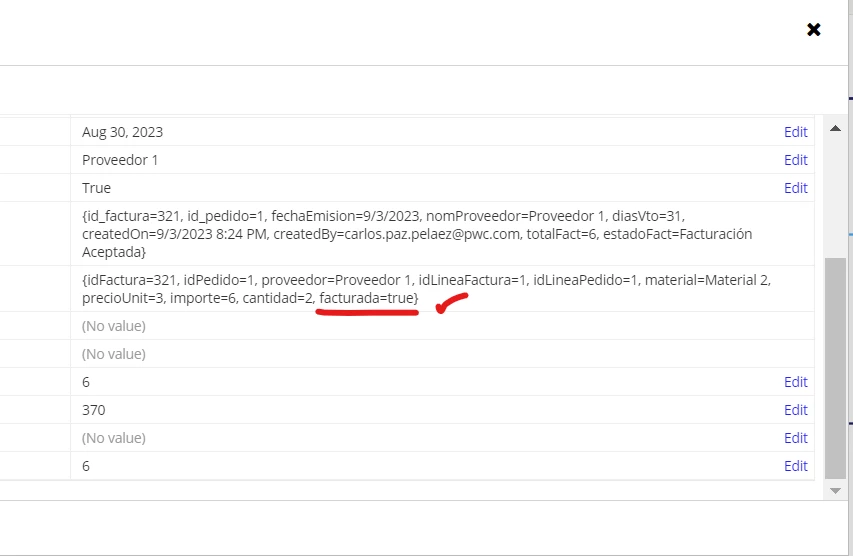Edit the (No value) row below 370
The image size is (853, 556).
point(795,438)
